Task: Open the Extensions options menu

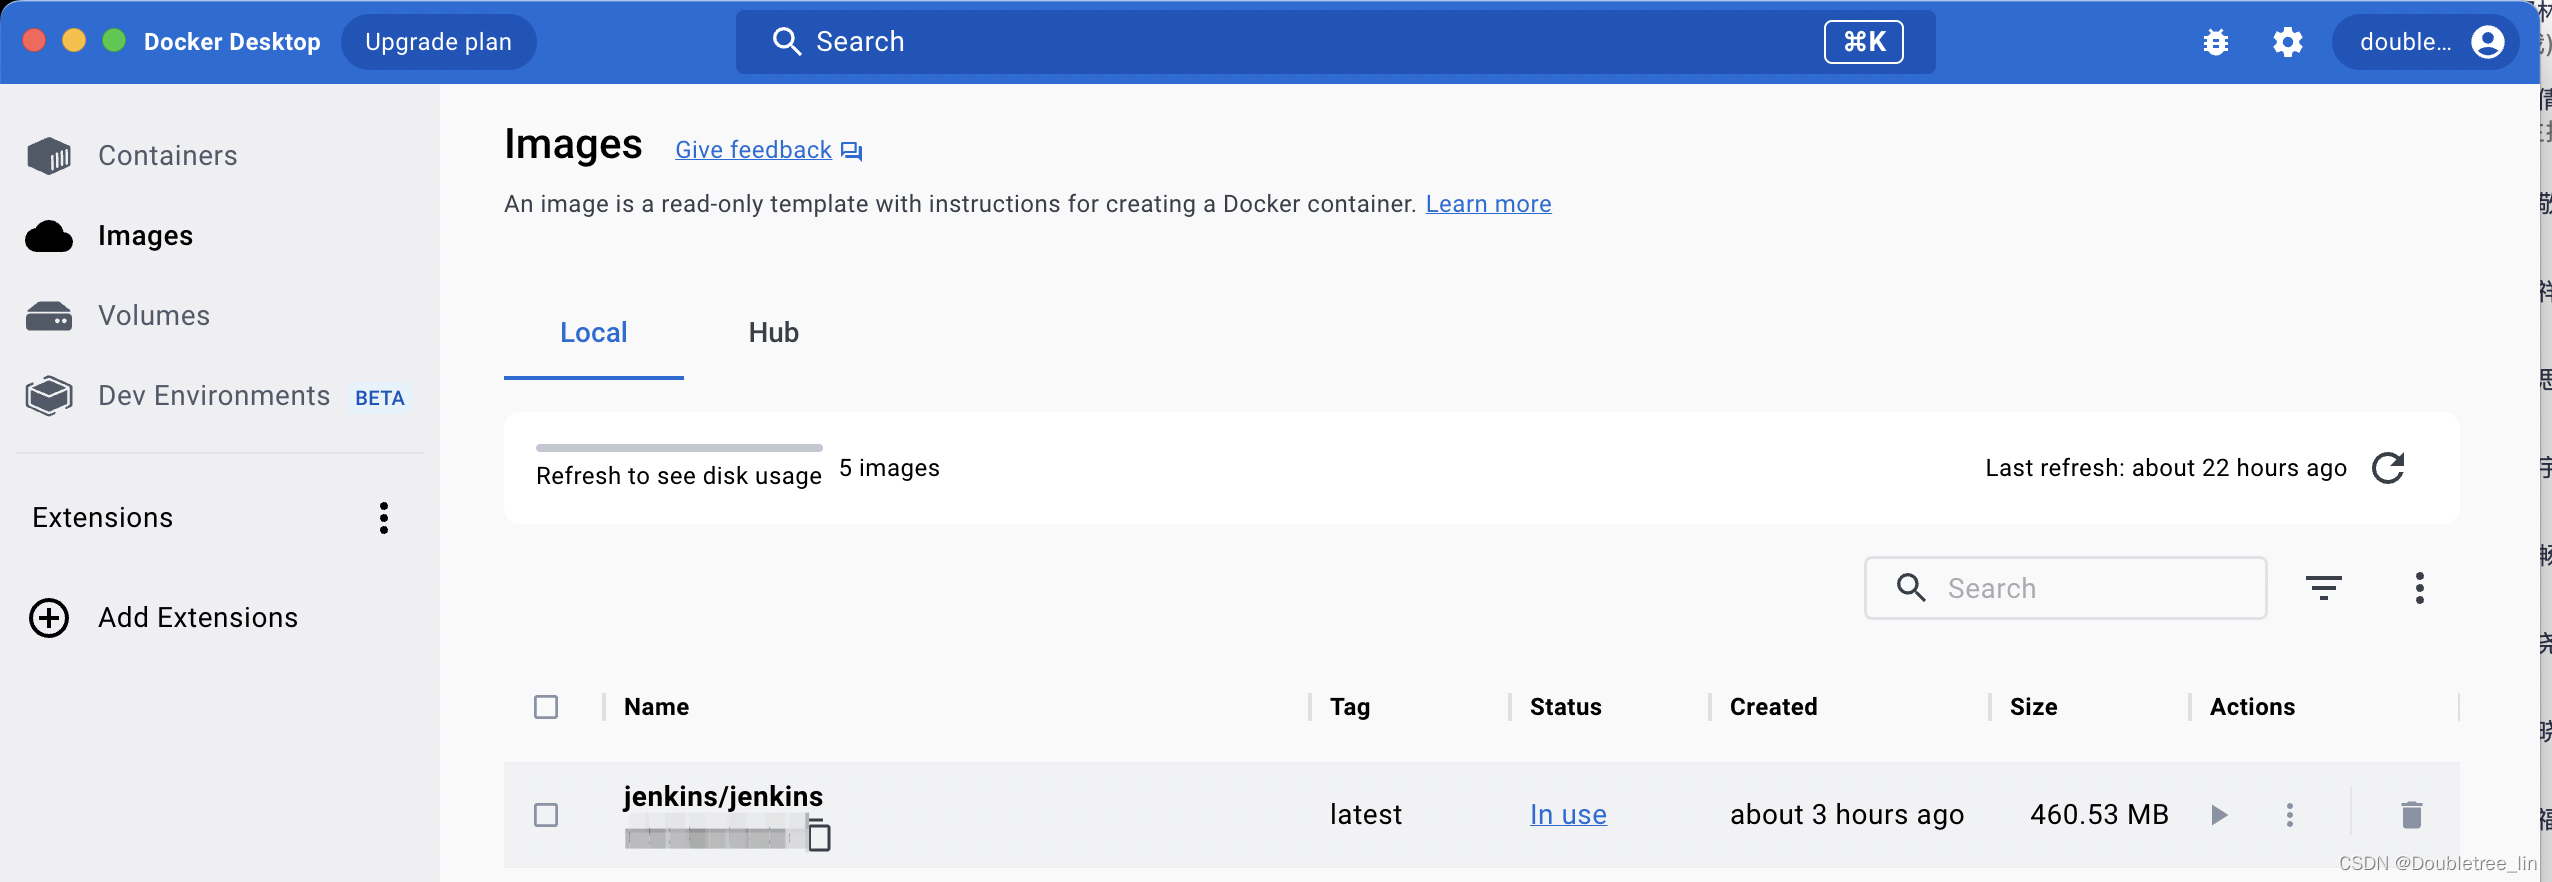Action: pyautogui.click(x=384, y=518)
